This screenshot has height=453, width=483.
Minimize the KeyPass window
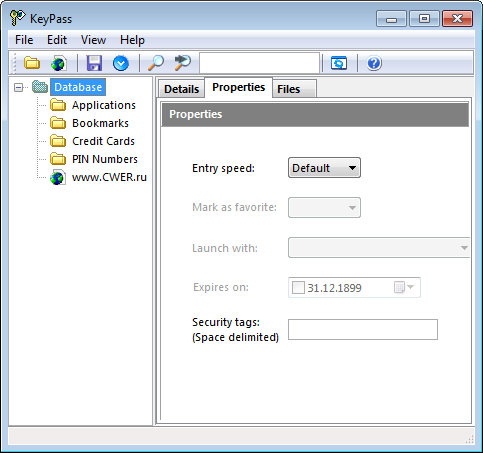(391, 18)
